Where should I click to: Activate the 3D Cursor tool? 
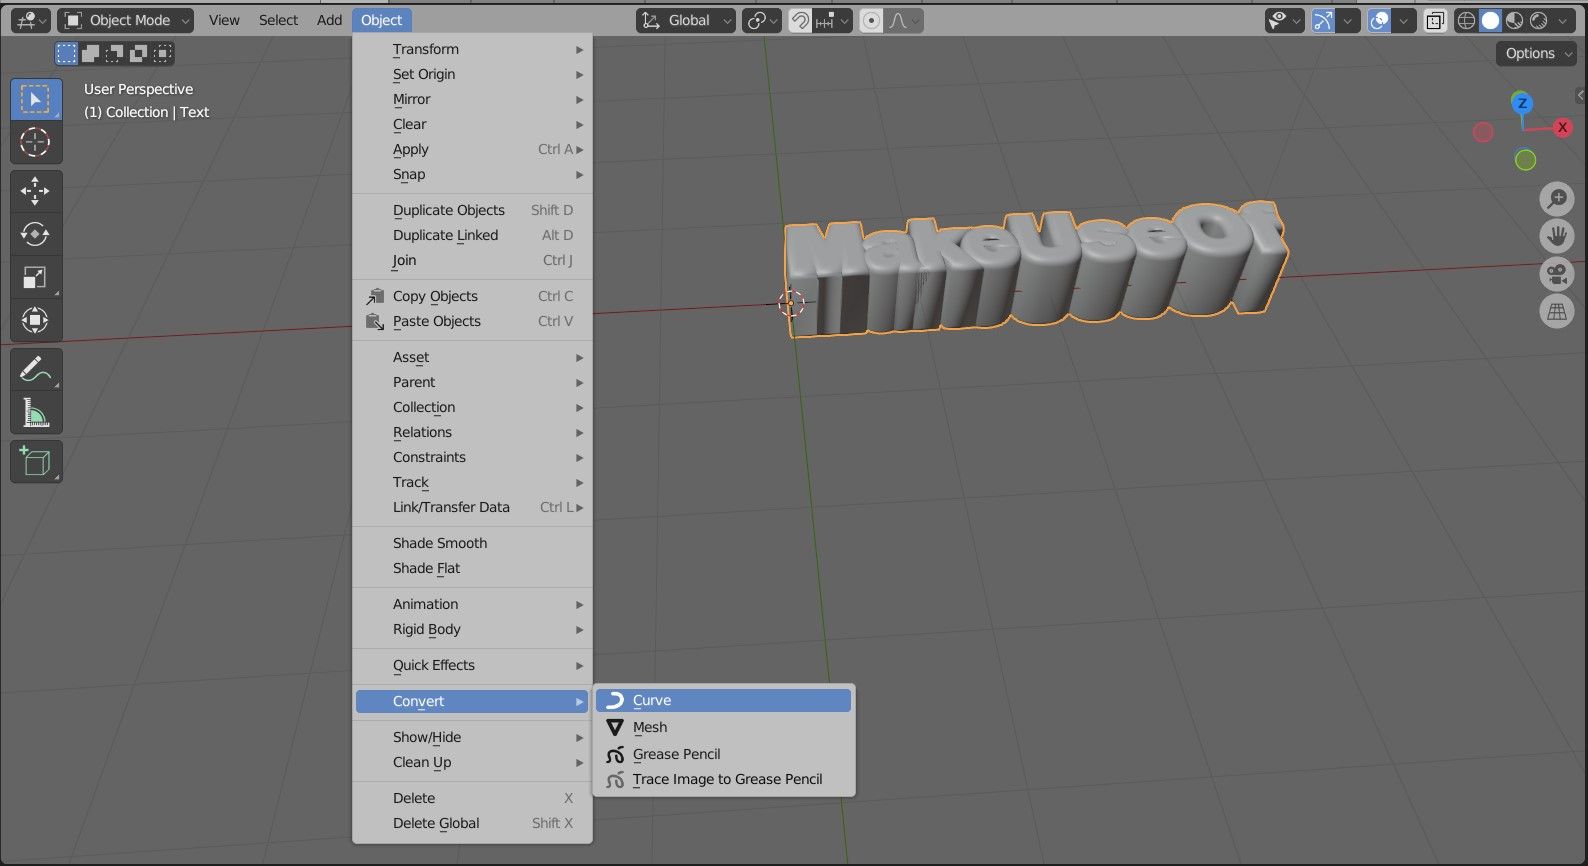click(35, 142)
